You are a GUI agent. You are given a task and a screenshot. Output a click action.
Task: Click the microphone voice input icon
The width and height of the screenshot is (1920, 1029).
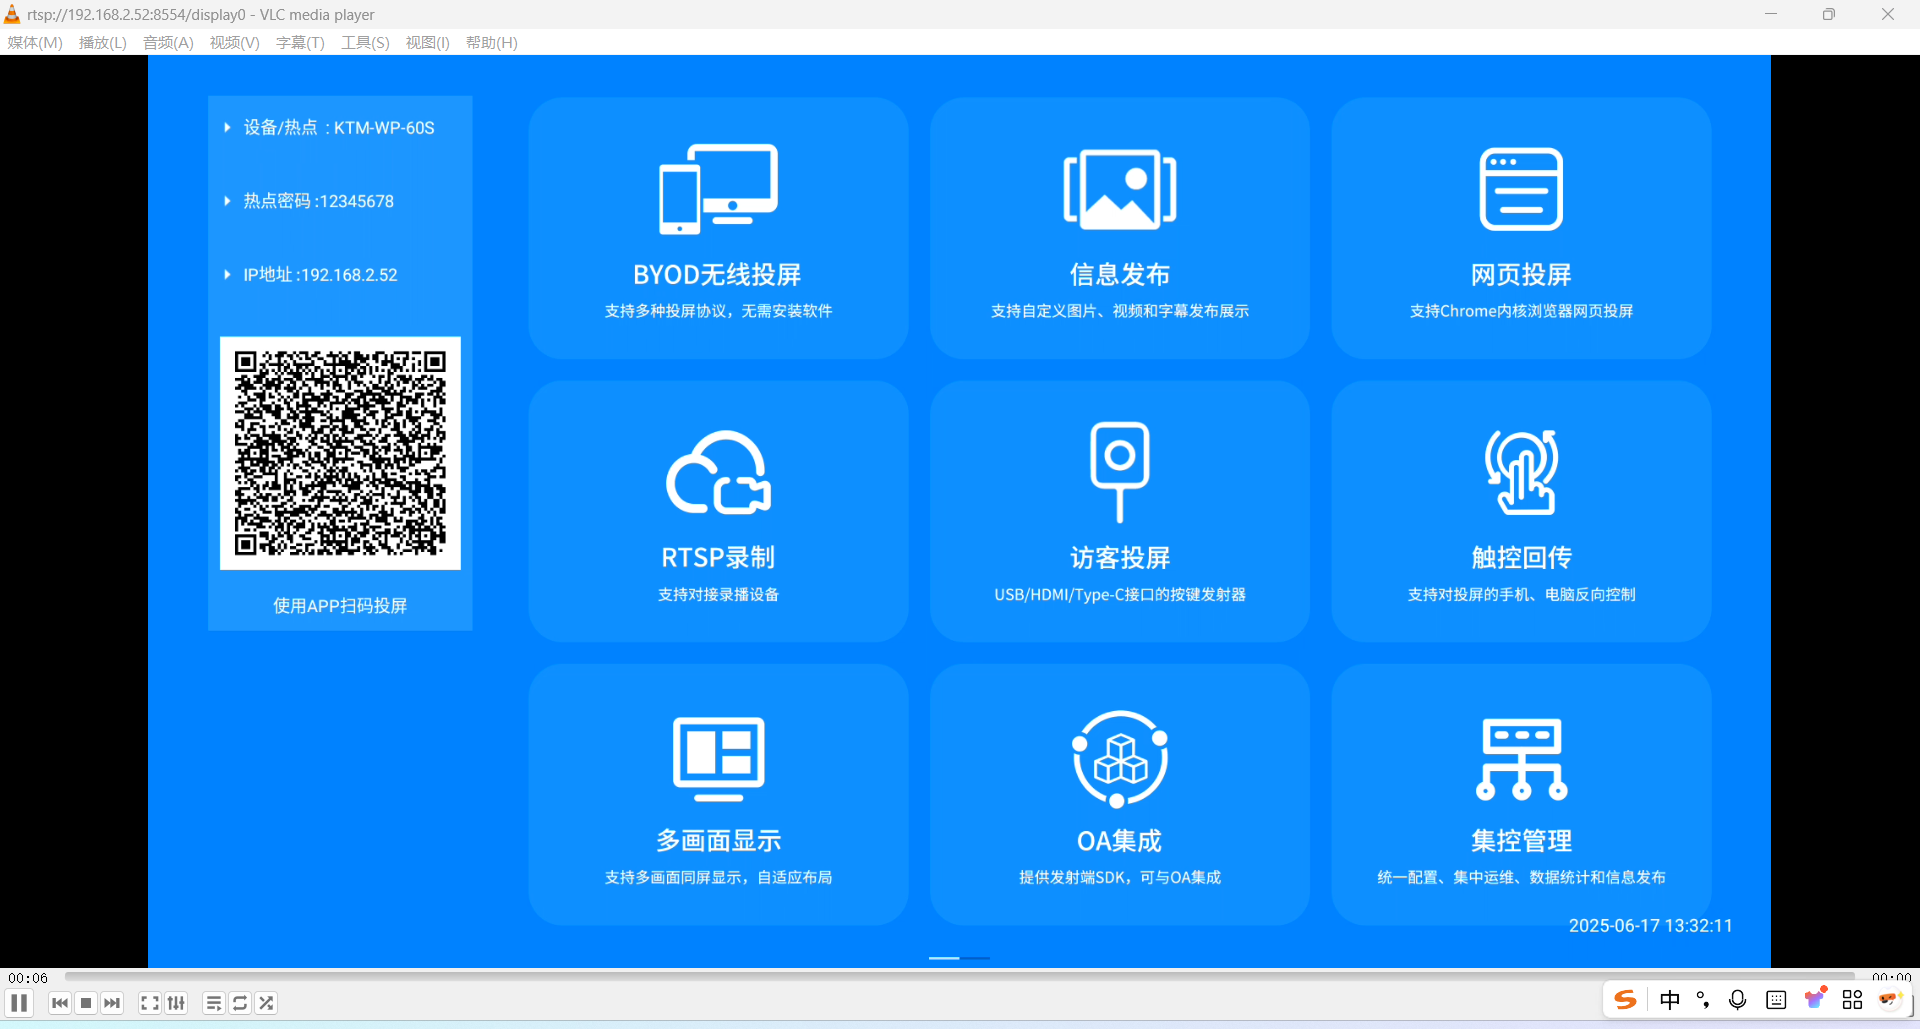click(1738, 1000)
